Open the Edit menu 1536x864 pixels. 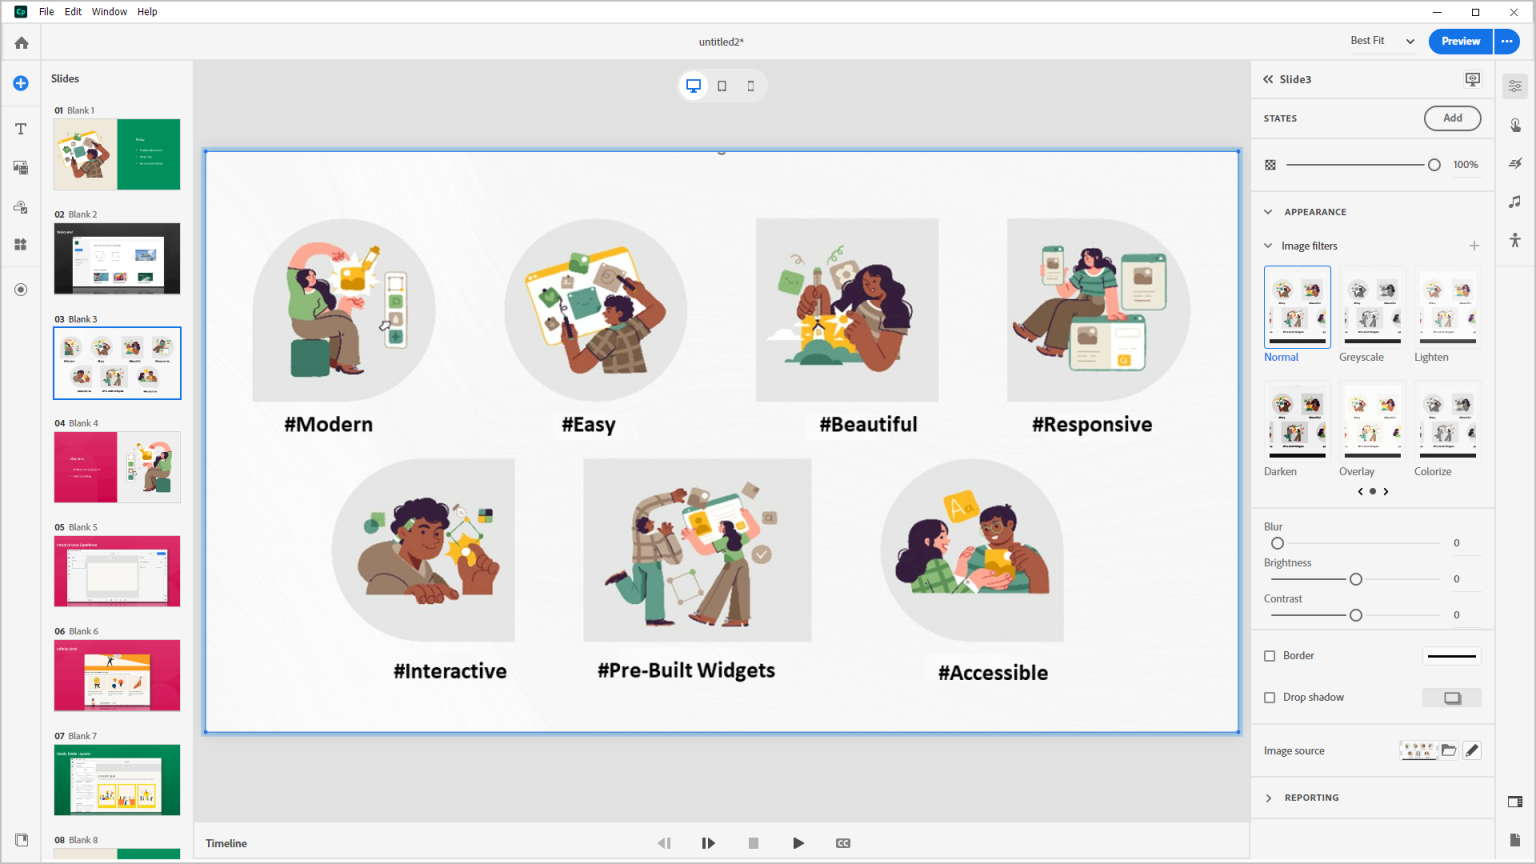pos(73,11)
